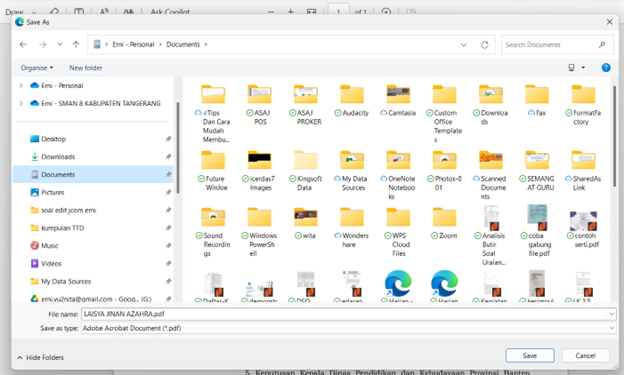The image size is (624, 375).
Task: Select the Photos-001 folder
Action: [x=444, y=171]
